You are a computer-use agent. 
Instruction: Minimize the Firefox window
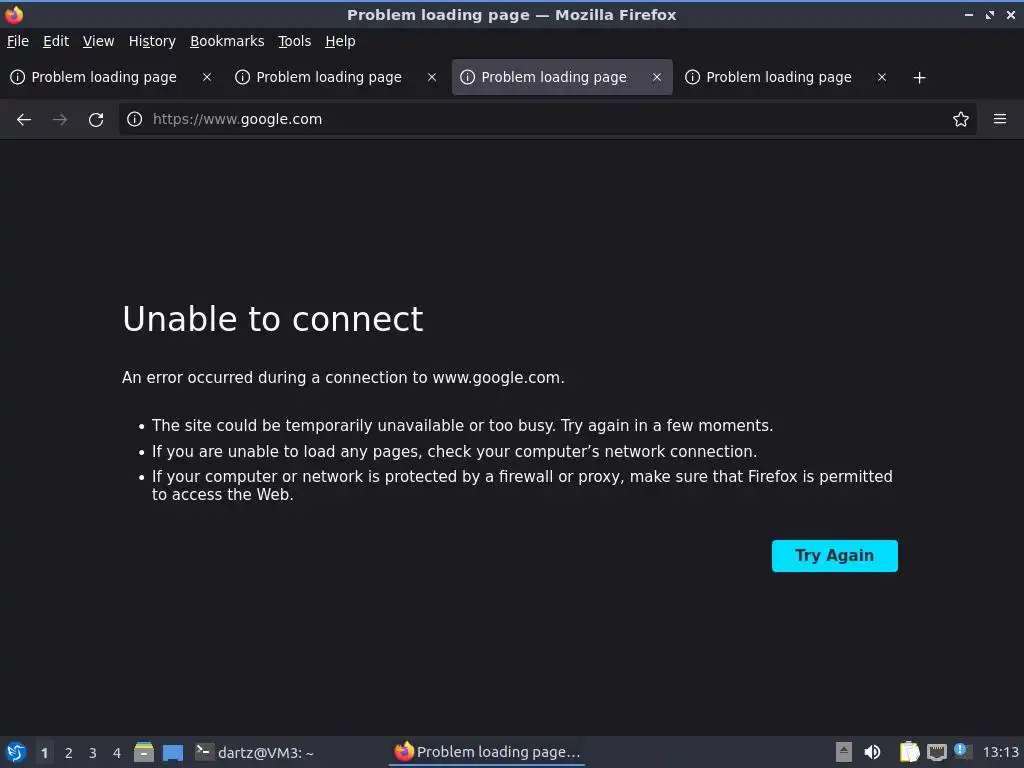969,15
